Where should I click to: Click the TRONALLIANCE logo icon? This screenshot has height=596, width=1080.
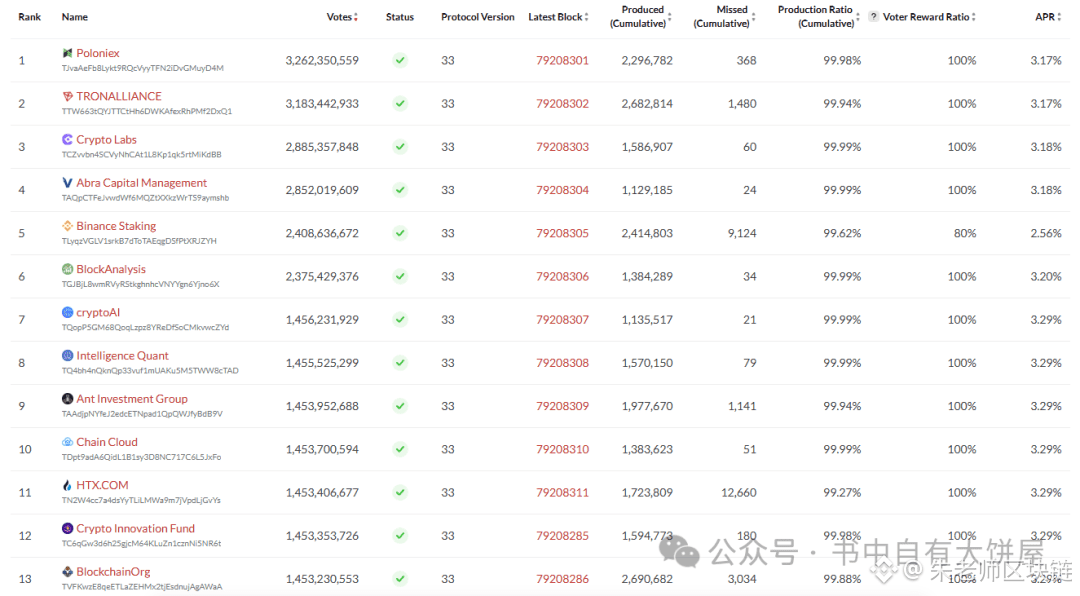pyautogui.click(x=67, y=96)
